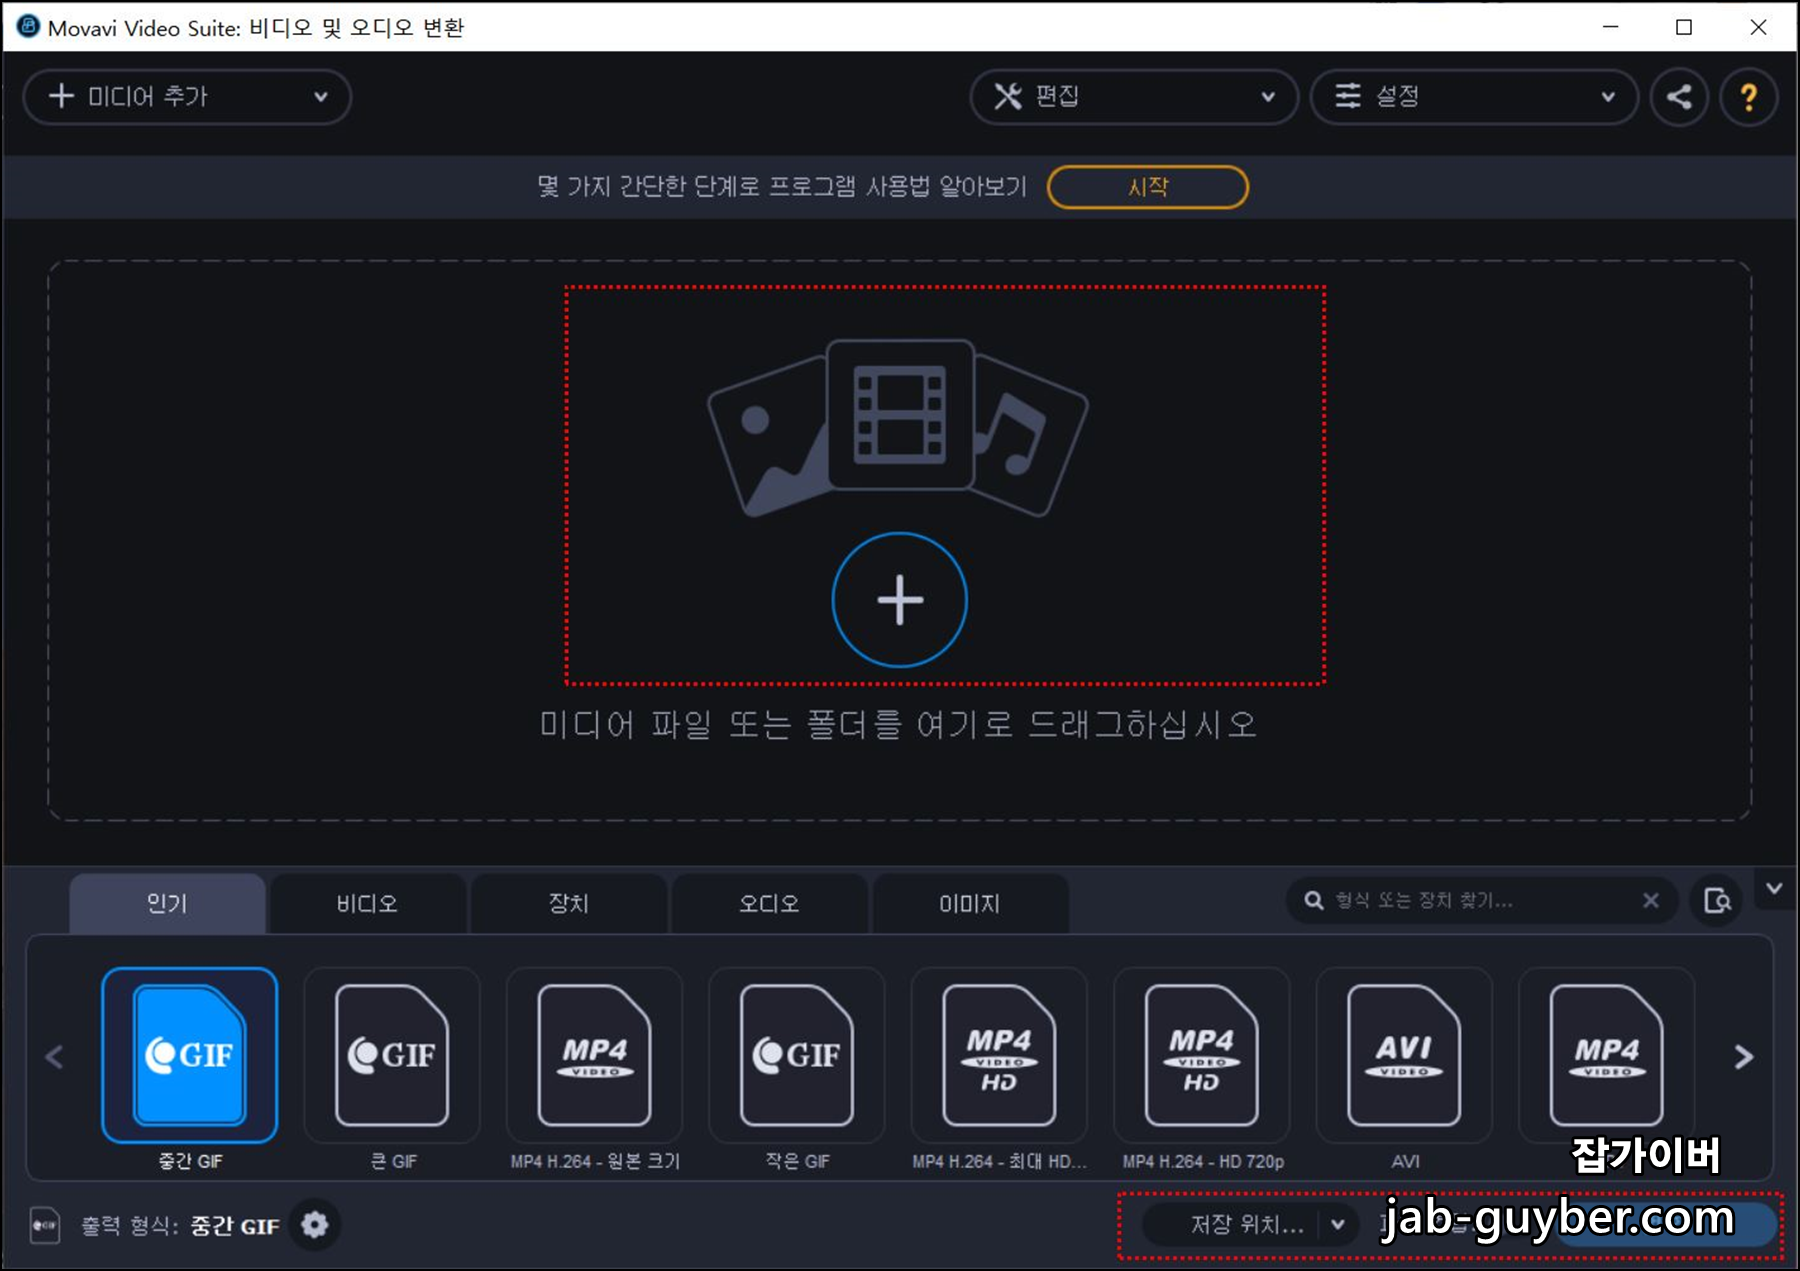Open the 미디어 추가 (Add Media) dropdown

tap(187, 97)
